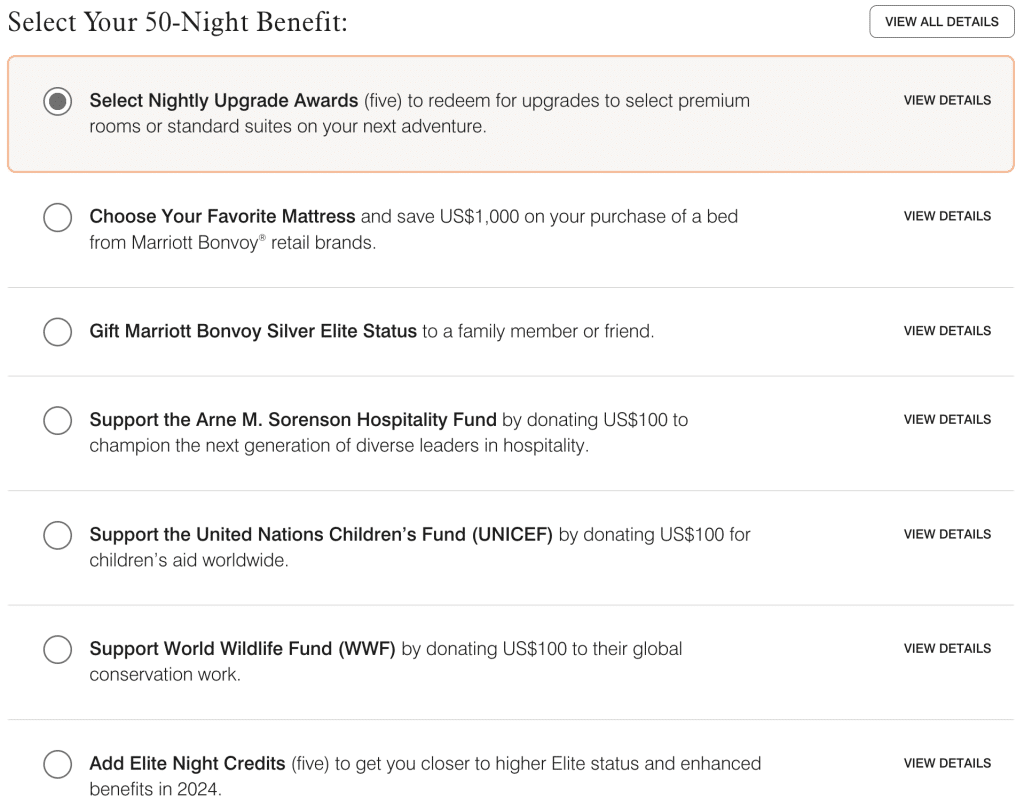View details for UNICEF donation
1024x806 pixels.
[x=947, y=534]
